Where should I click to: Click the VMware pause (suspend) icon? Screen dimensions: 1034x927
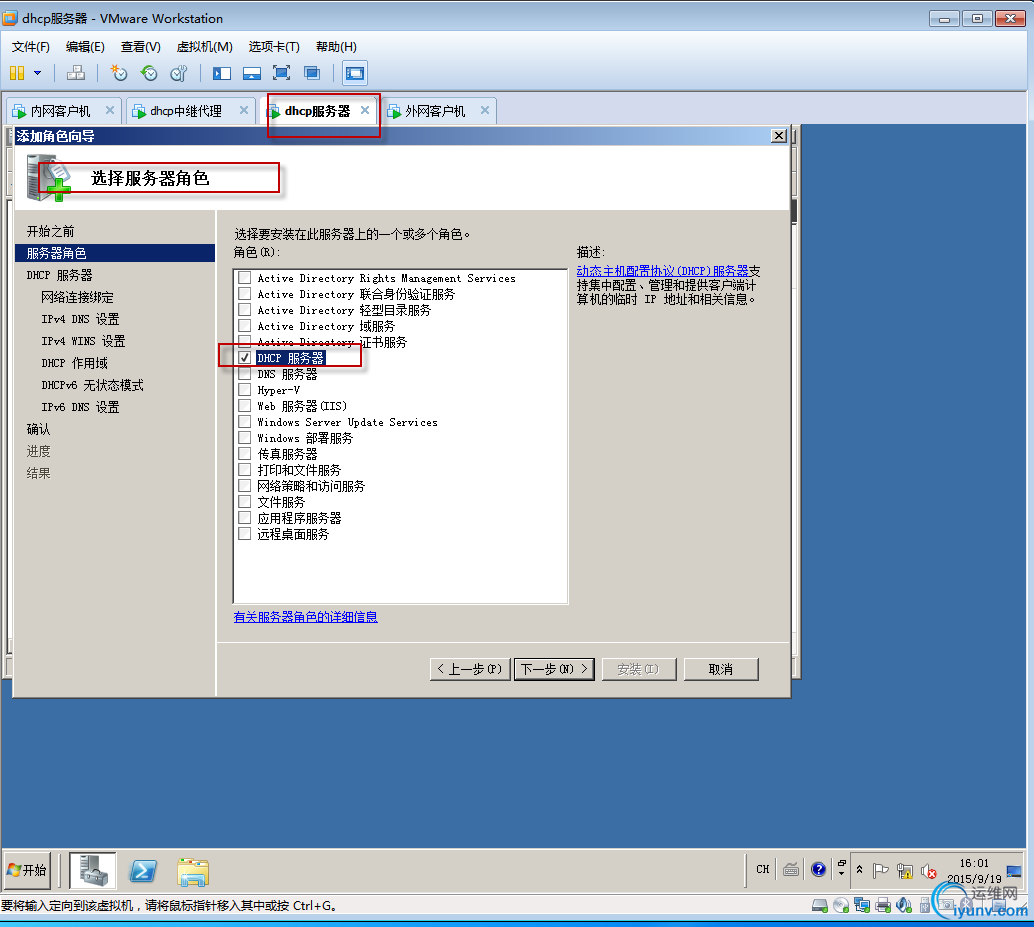(x=17, y=73)
